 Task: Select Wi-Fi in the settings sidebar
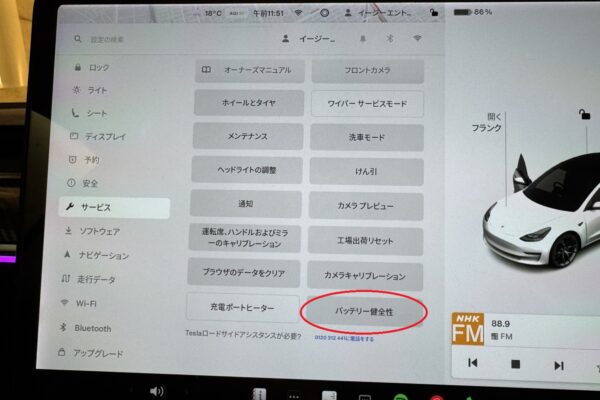[x=90, y=303]
